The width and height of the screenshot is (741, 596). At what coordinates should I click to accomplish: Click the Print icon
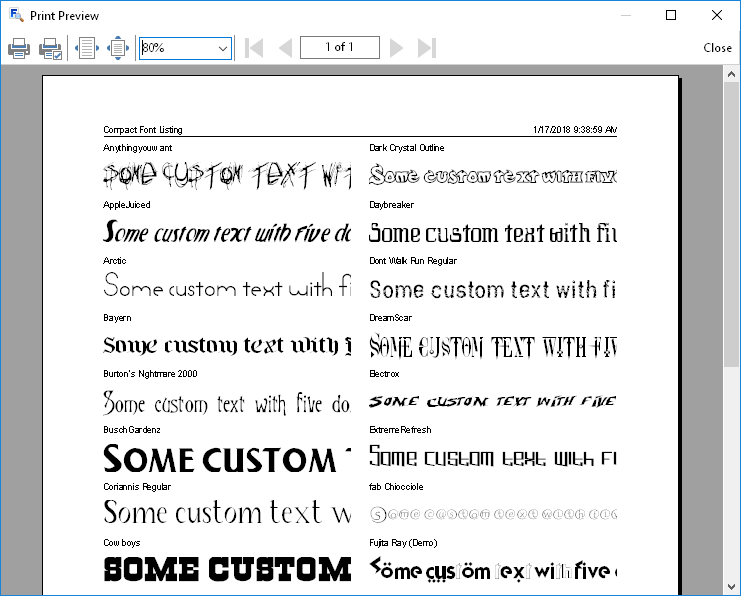(19, 48)
